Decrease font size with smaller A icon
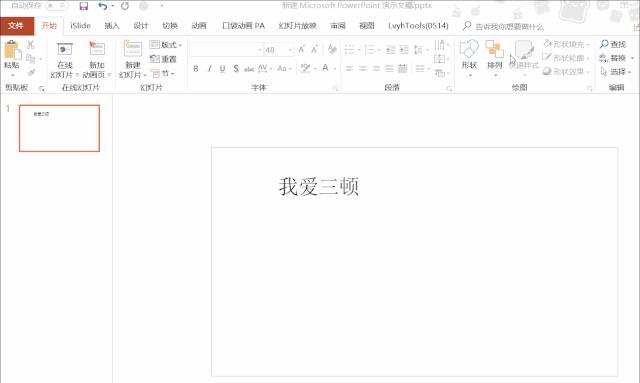This screenshot has width=640, height=383. pyautogui.click(x=314, y=50)
